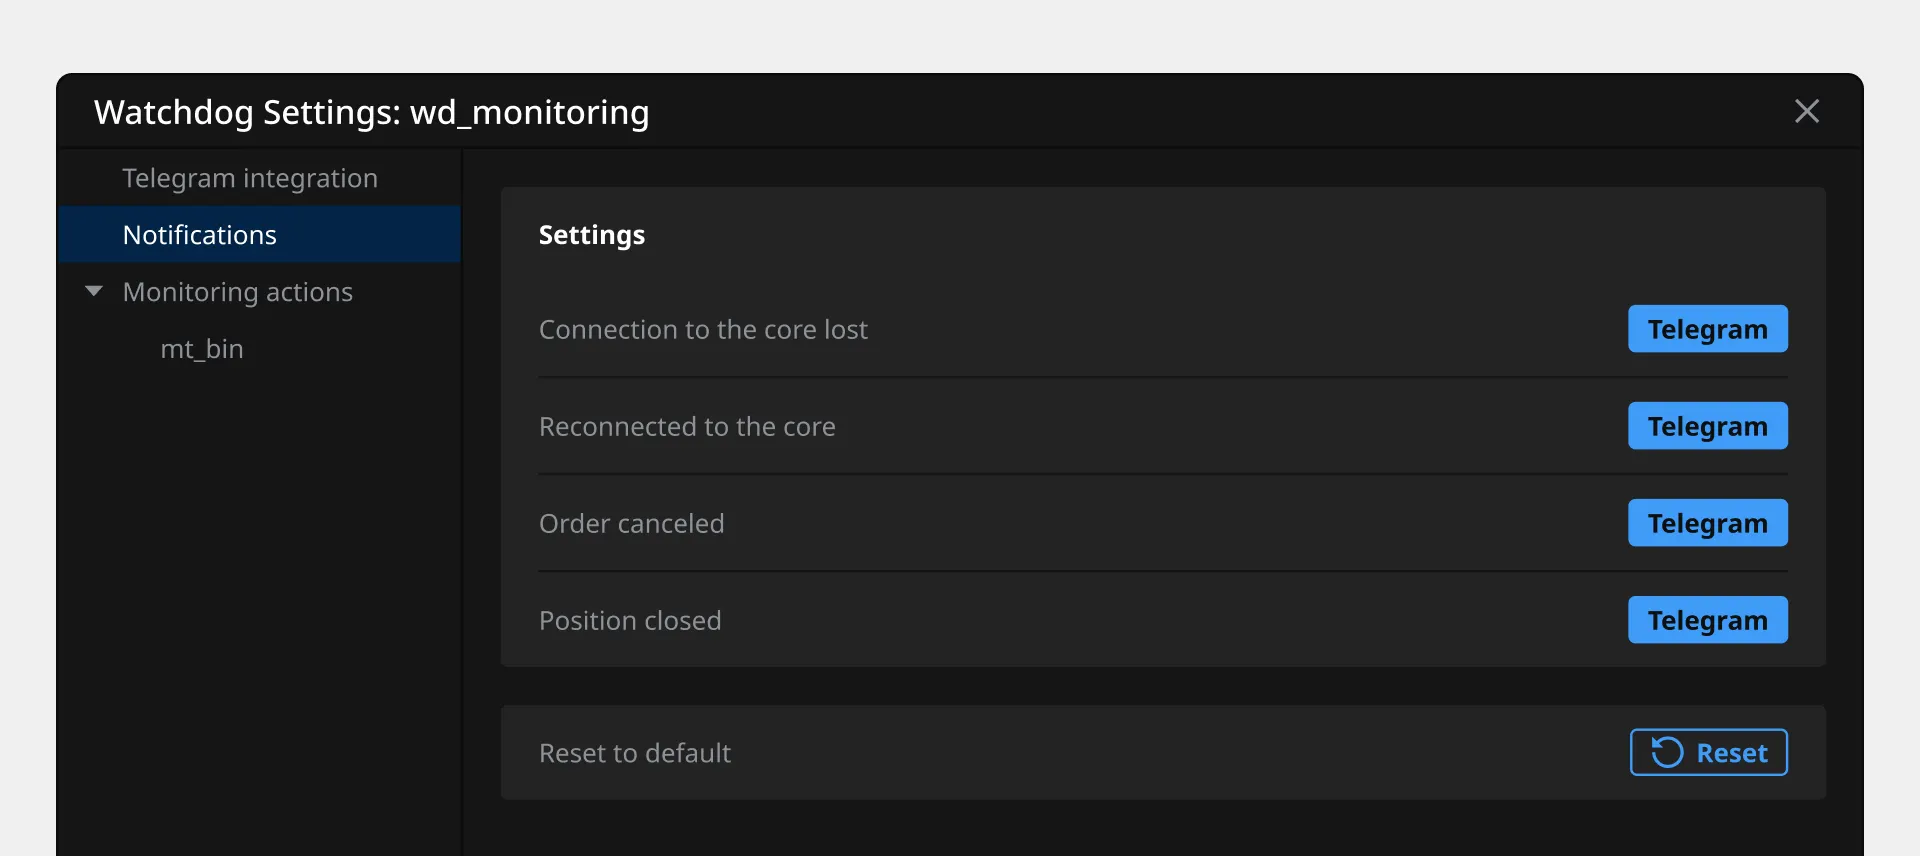Viewport: 1920px width, 856px height.
Task: Collapse the Monitoring actions tree arrow
Action: [x=94, y=291]
